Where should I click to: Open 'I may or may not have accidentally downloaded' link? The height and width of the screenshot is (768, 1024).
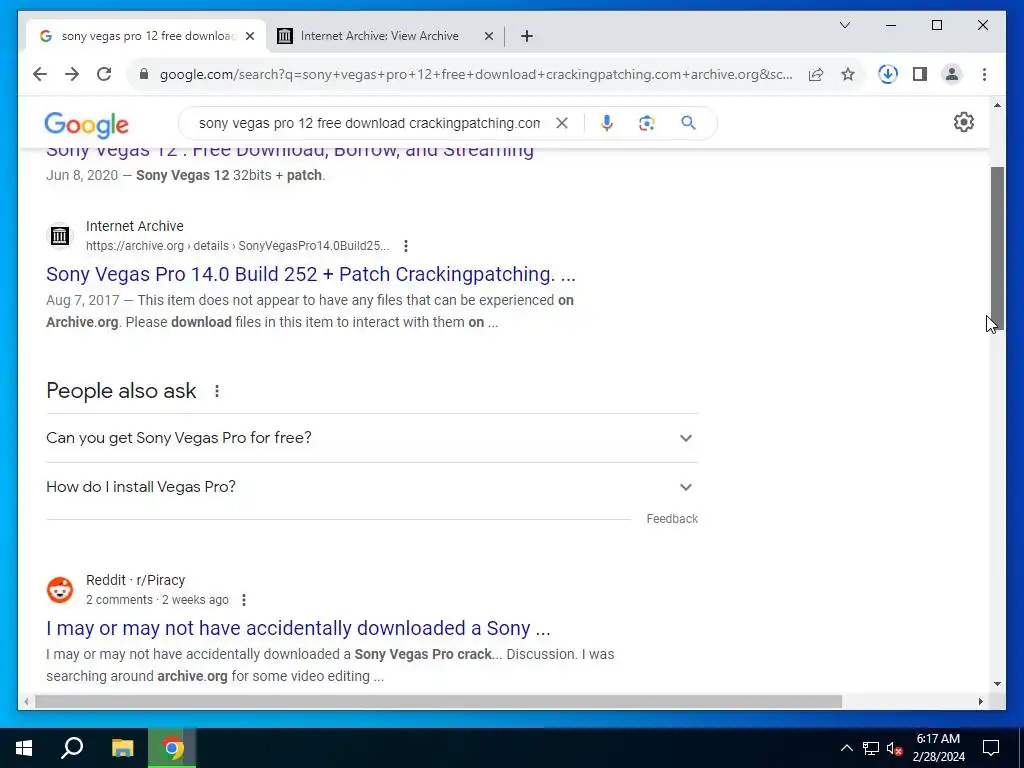point(298,628)
